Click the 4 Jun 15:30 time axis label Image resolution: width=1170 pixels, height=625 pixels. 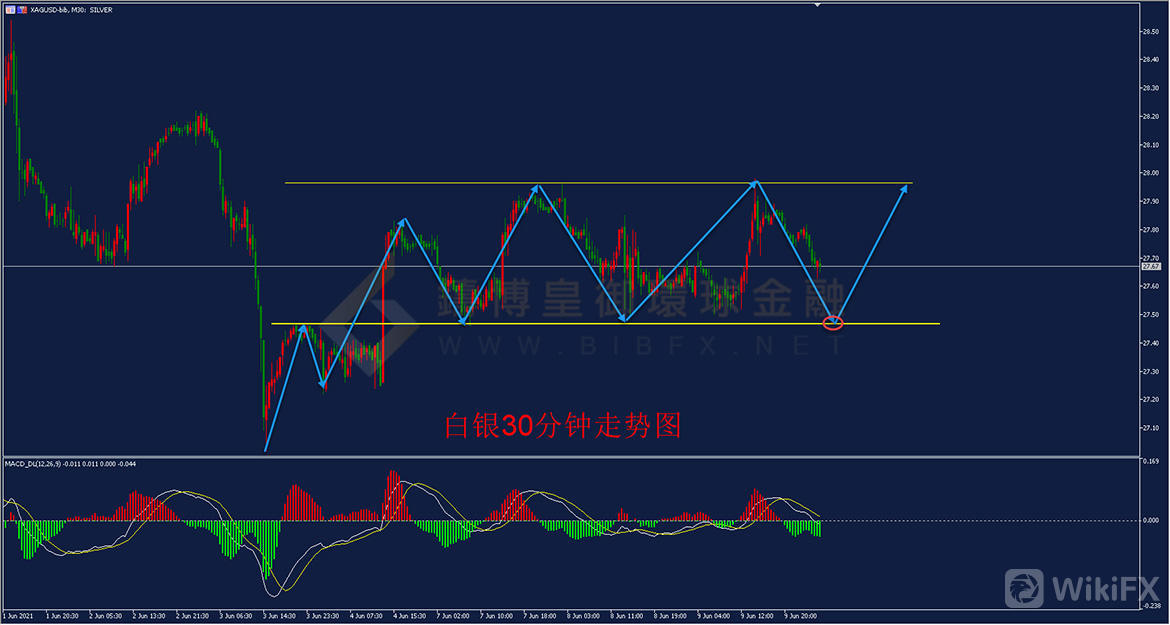409,616
